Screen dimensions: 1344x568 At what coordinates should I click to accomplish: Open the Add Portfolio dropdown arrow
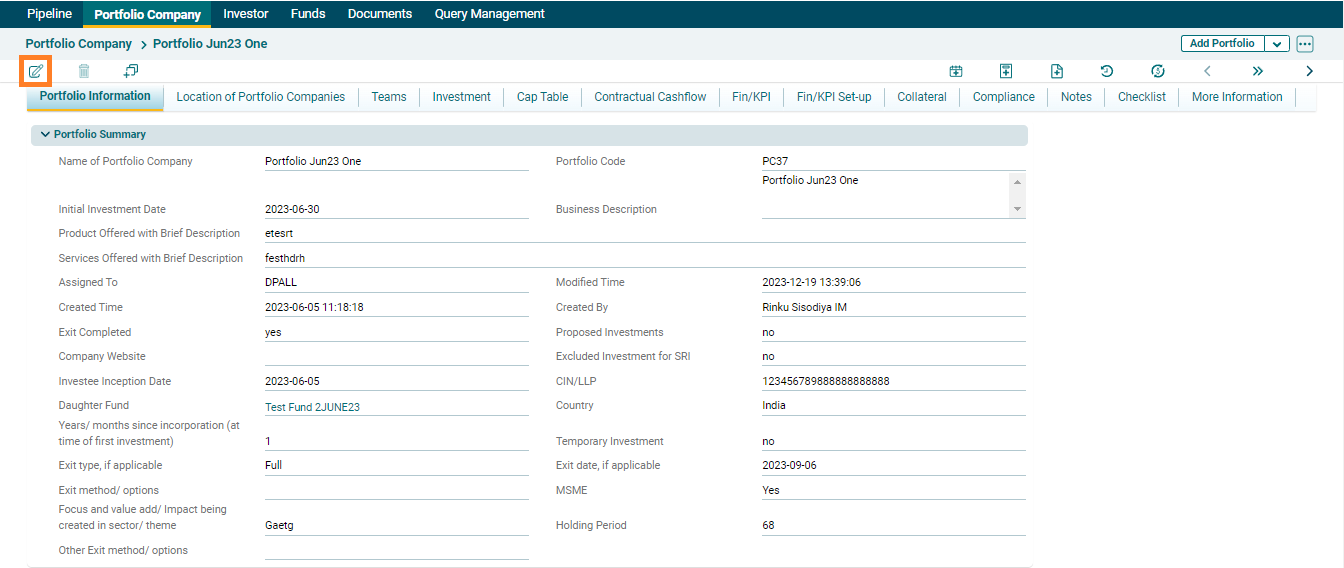(1277, 44)
